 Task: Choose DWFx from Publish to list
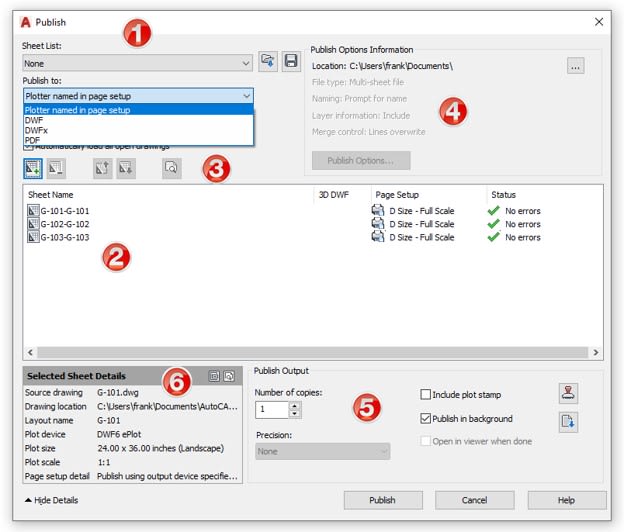pos(138,130)
